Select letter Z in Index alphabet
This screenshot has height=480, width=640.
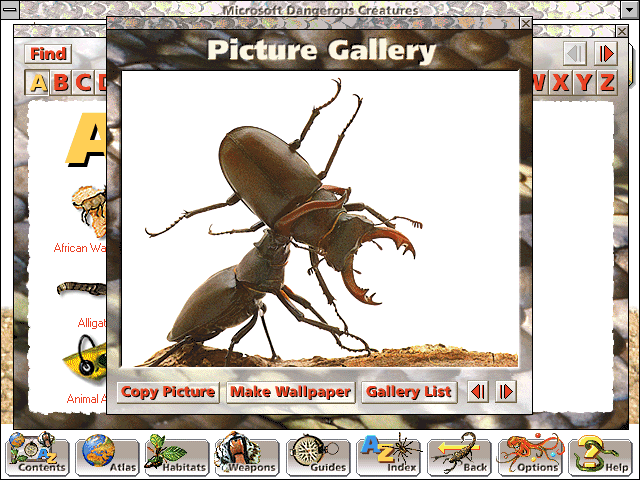(x=607, y=82)
